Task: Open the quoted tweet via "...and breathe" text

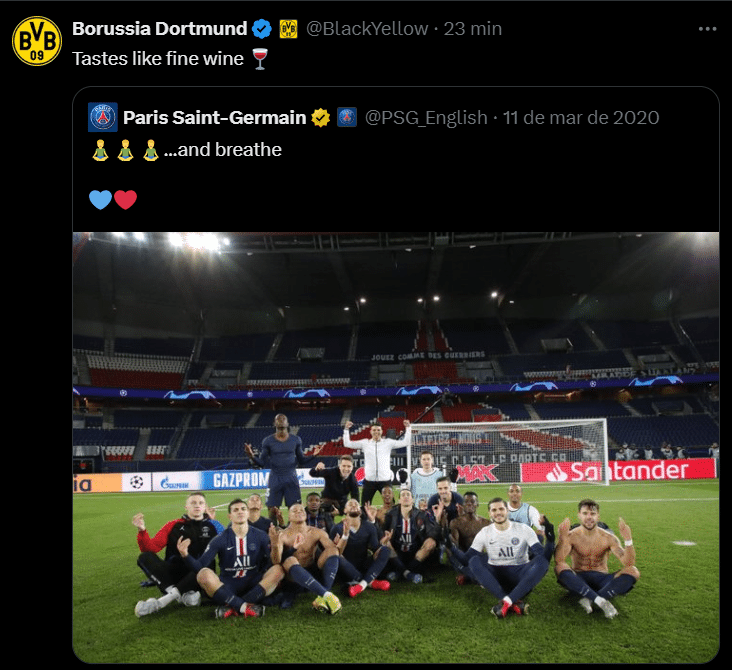Action: coord(223,150)
